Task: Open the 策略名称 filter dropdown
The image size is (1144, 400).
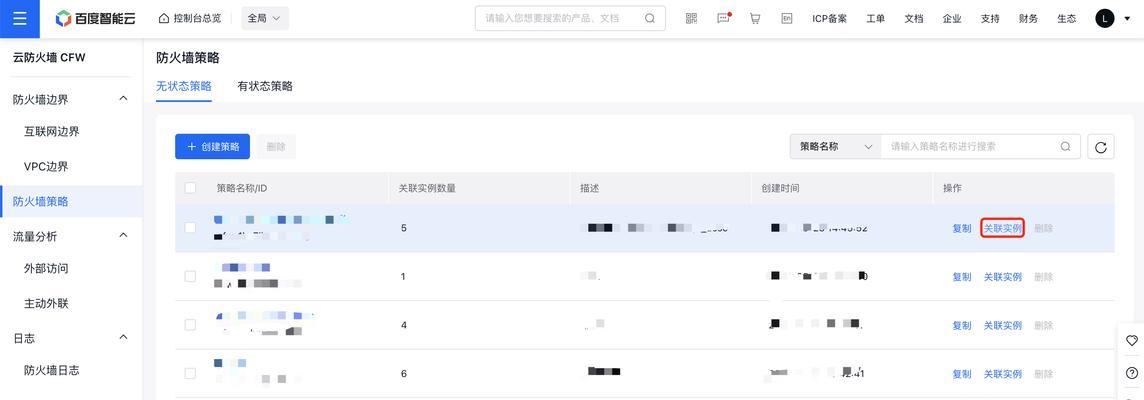Action: point(835,147)
